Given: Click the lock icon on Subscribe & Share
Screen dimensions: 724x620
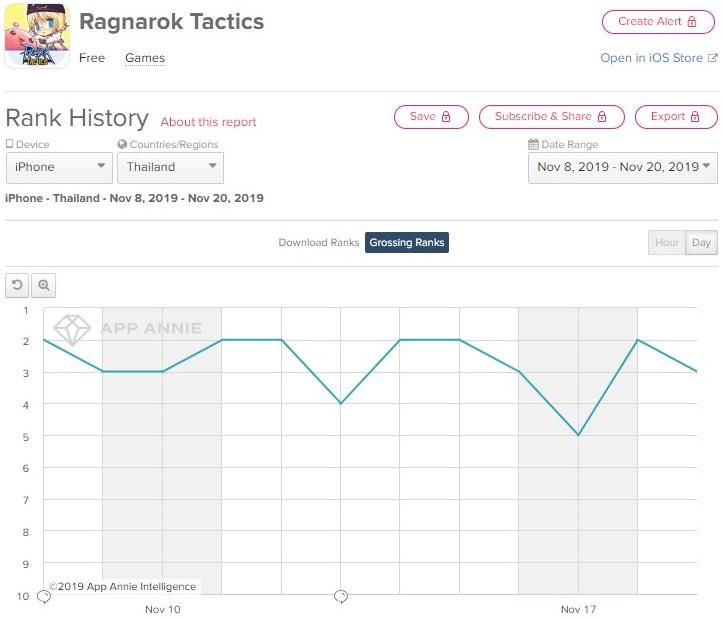Looking at the screenshot, I should pyautogui.click(x=602, y=117).
